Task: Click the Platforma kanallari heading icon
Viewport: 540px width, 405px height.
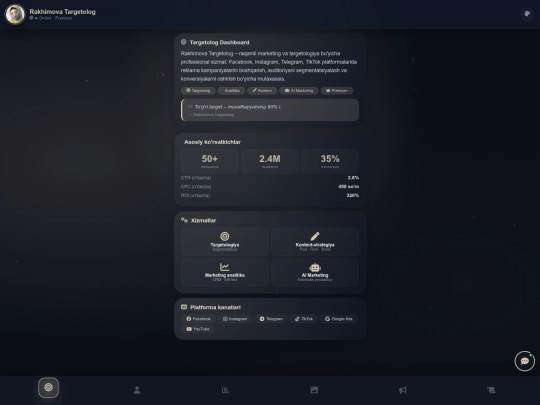Action: click(184, 307)
